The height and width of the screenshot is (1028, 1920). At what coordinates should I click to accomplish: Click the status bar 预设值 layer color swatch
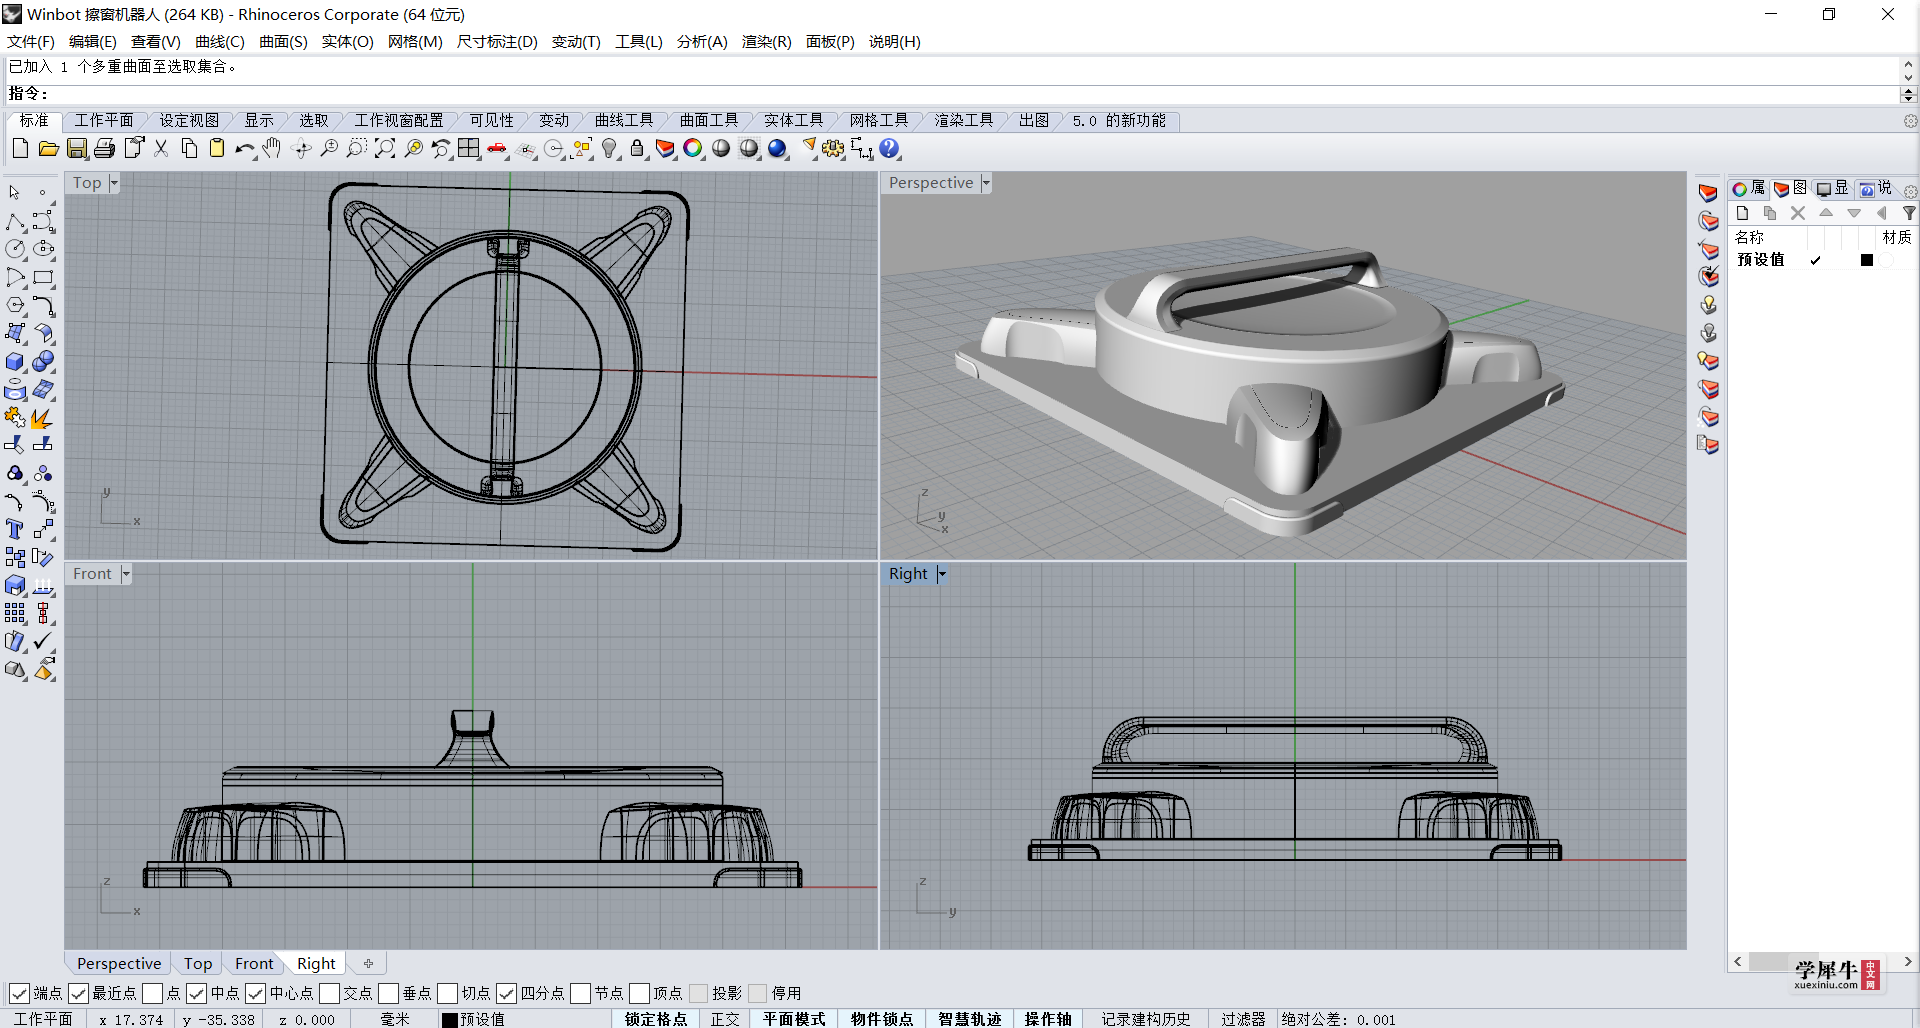[450, 1020]
